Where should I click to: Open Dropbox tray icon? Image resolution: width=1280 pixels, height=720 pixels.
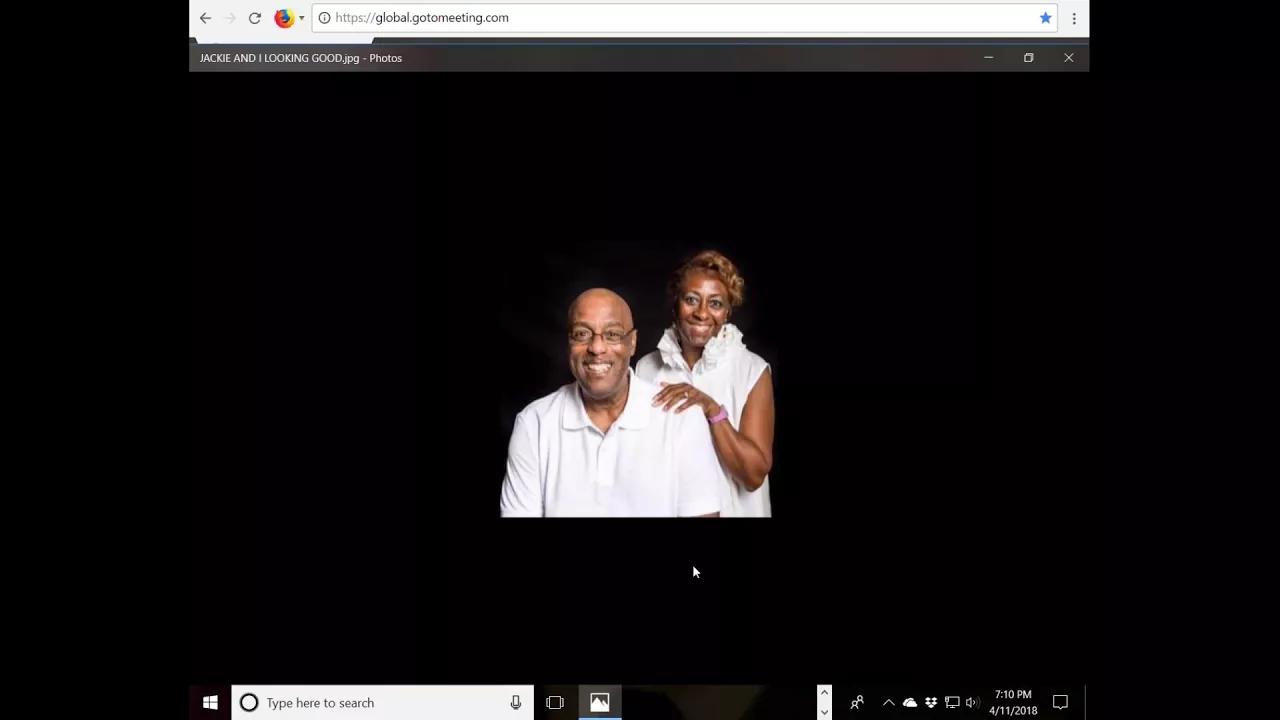click(x=931, y=703)
